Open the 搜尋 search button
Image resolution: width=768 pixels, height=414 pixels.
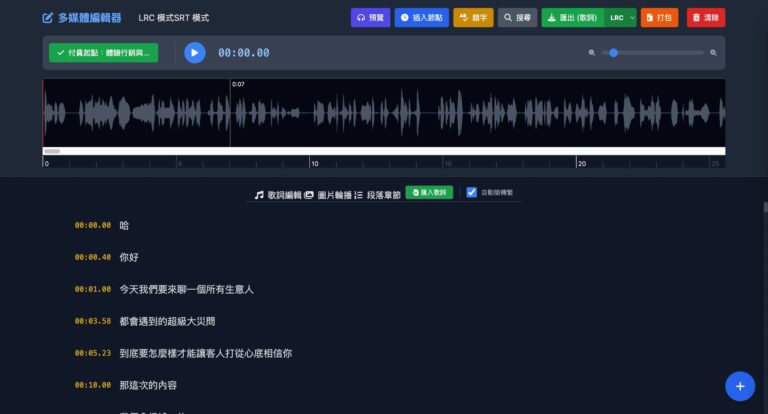517,18
